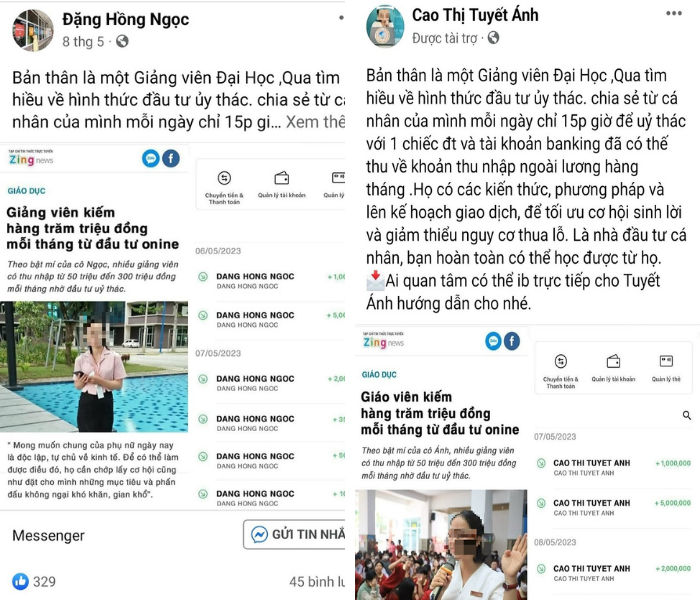This screenshot has height=600, width=700.
Task: Click the globe privacy icon beside 8 thg 5
Action: 122,42
